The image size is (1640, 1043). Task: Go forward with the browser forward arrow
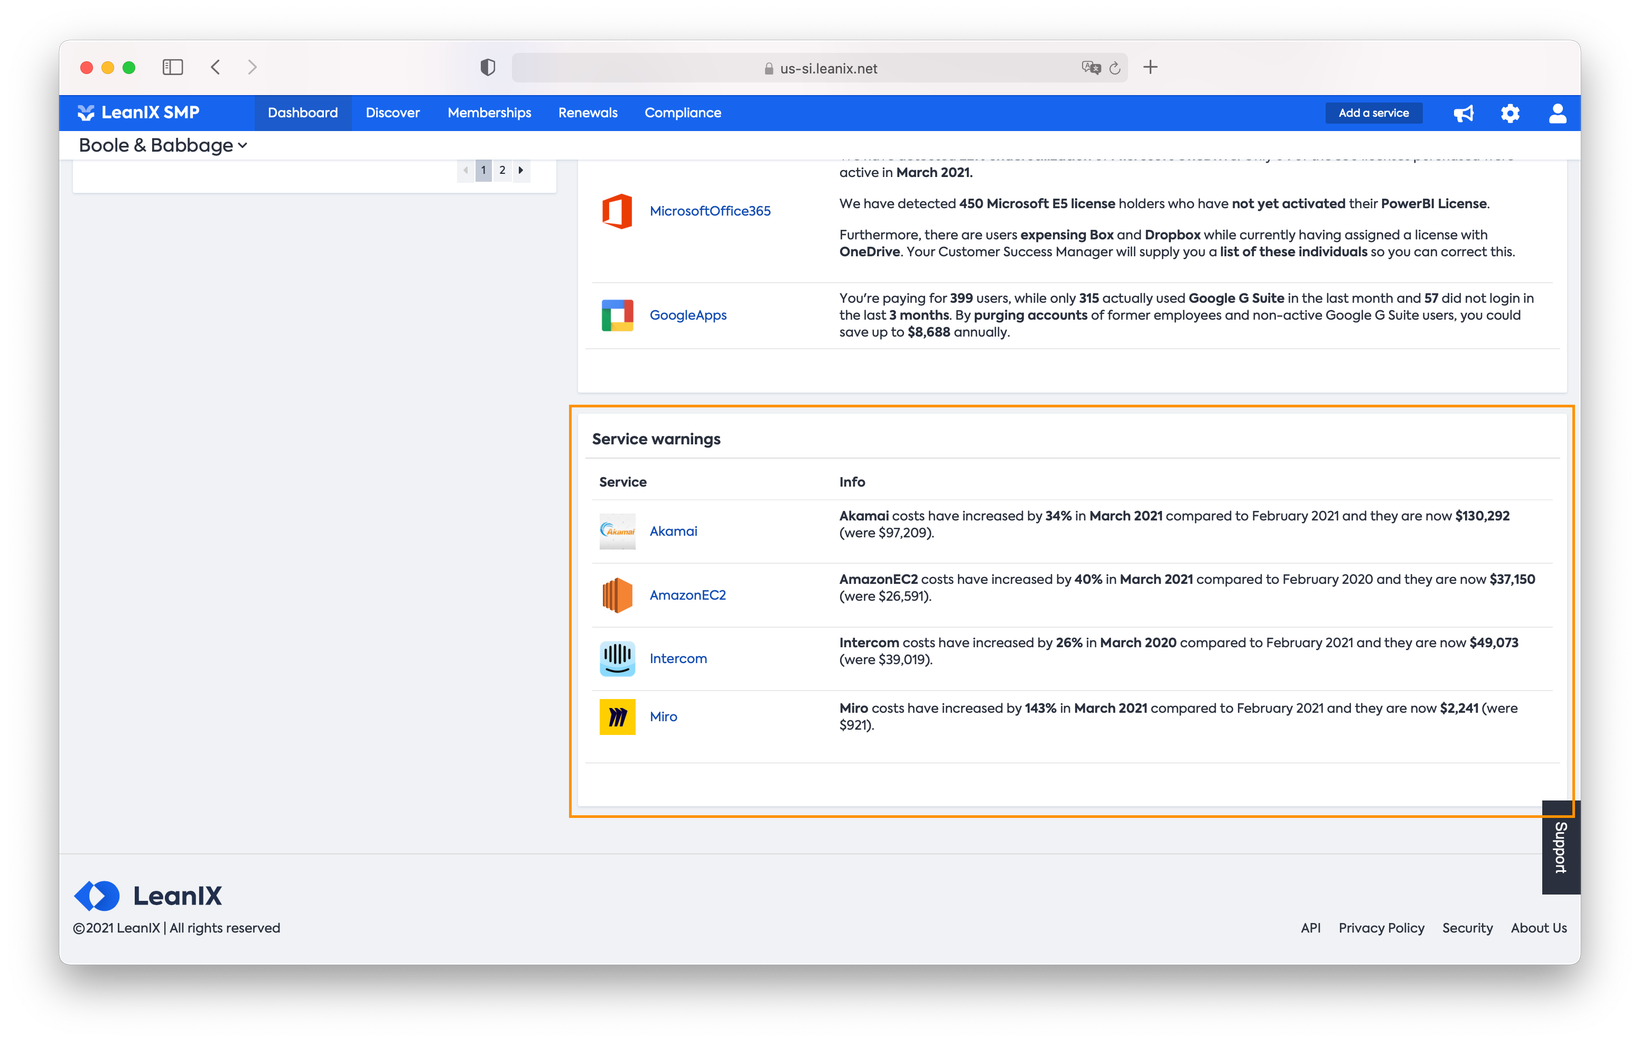coord(252,67)
